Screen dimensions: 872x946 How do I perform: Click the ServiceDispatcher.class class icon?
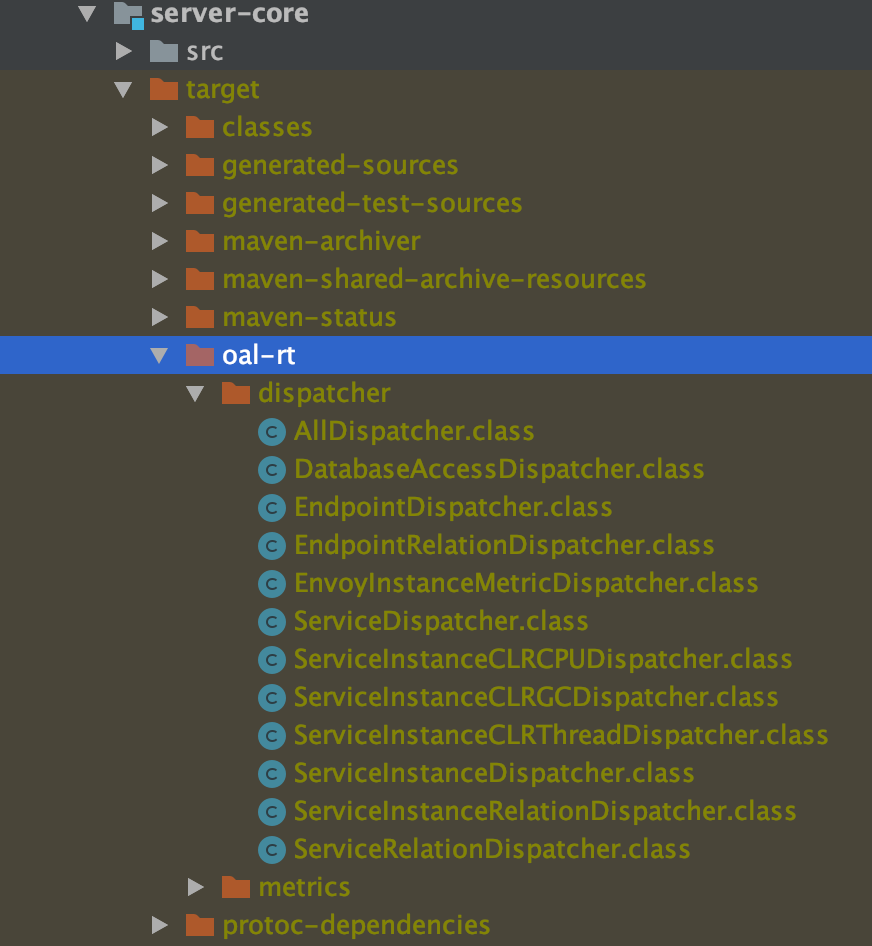pyautogui.click(x=272, y=622)
